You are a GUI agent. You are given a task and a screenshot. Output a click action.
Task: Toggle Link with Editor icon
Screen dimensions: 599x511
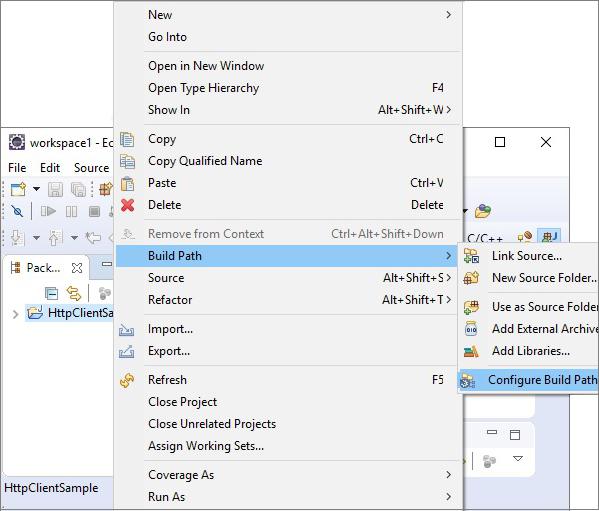point(74,293)
